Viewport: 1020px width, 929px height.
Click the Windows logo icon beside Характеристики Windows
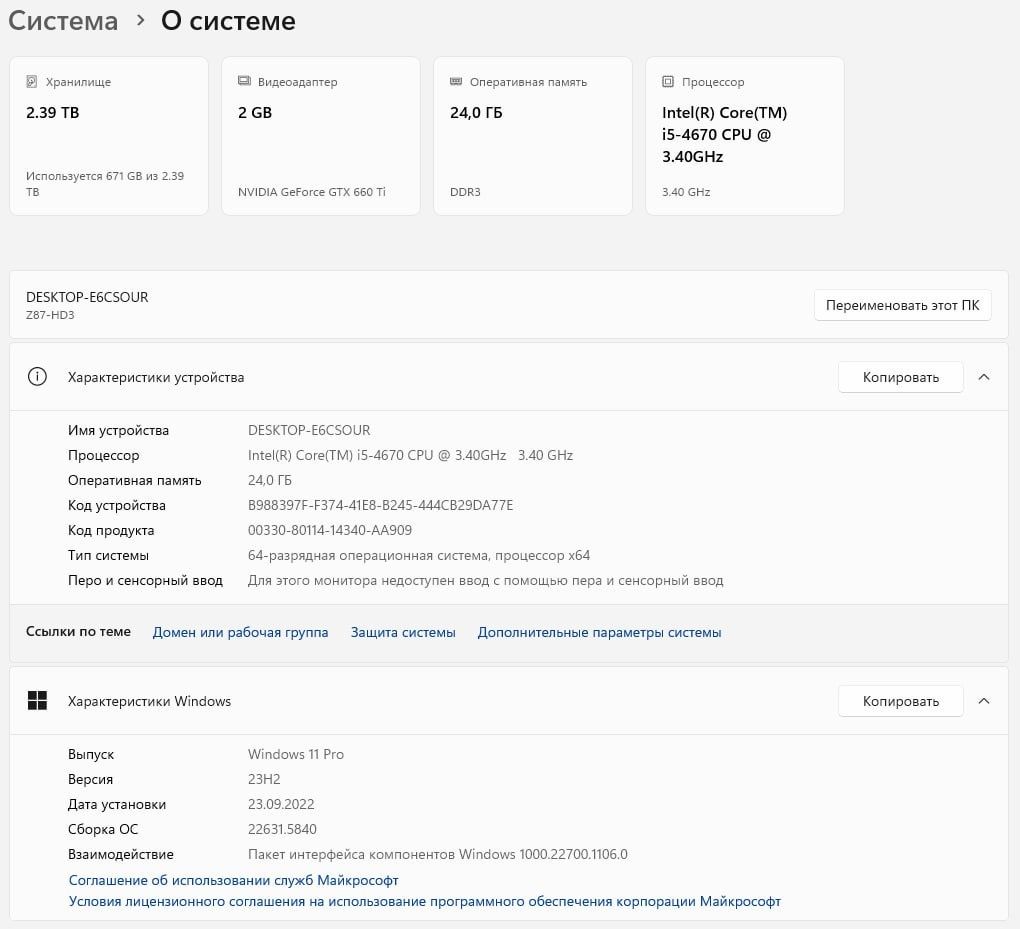[x=37, y=701]
